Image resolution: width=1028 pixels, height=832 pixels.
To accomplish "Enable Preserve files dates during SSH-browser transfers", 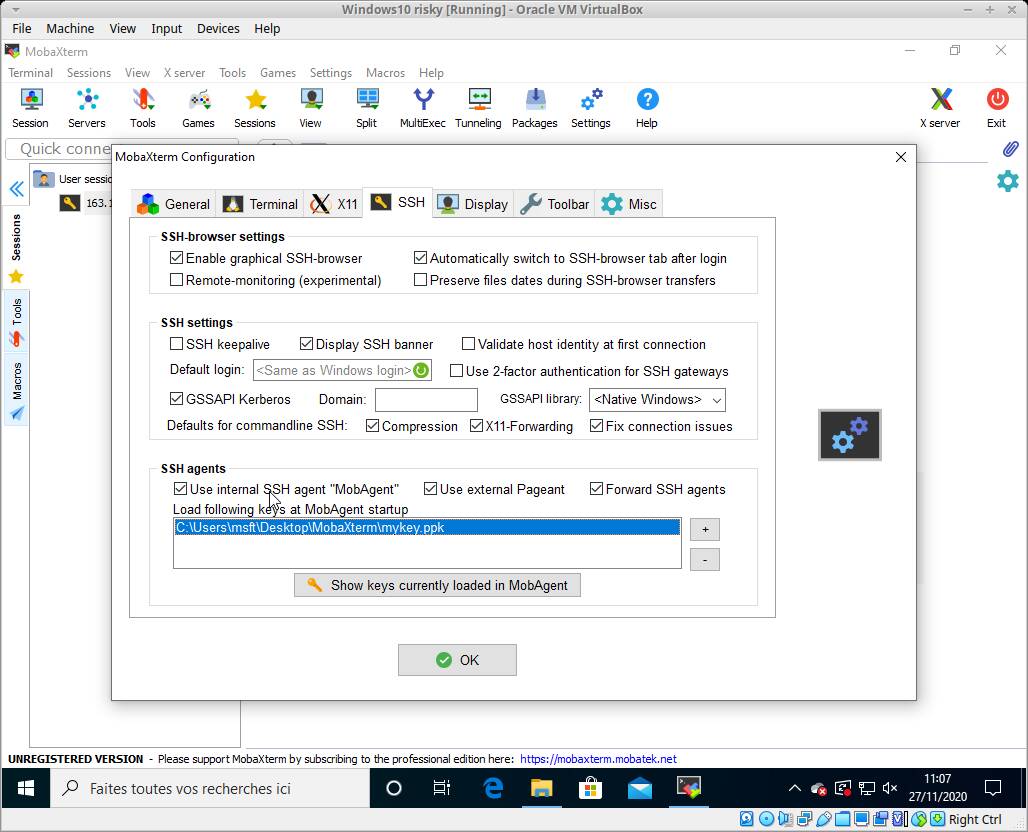I will coord(420,280).
